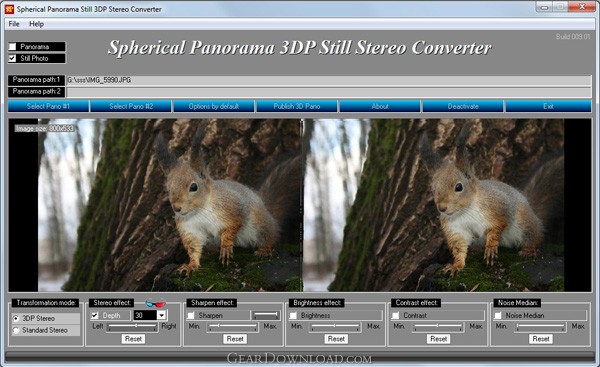
Task: Select the 3DP Stereo radio button
Action: [16, 318]
